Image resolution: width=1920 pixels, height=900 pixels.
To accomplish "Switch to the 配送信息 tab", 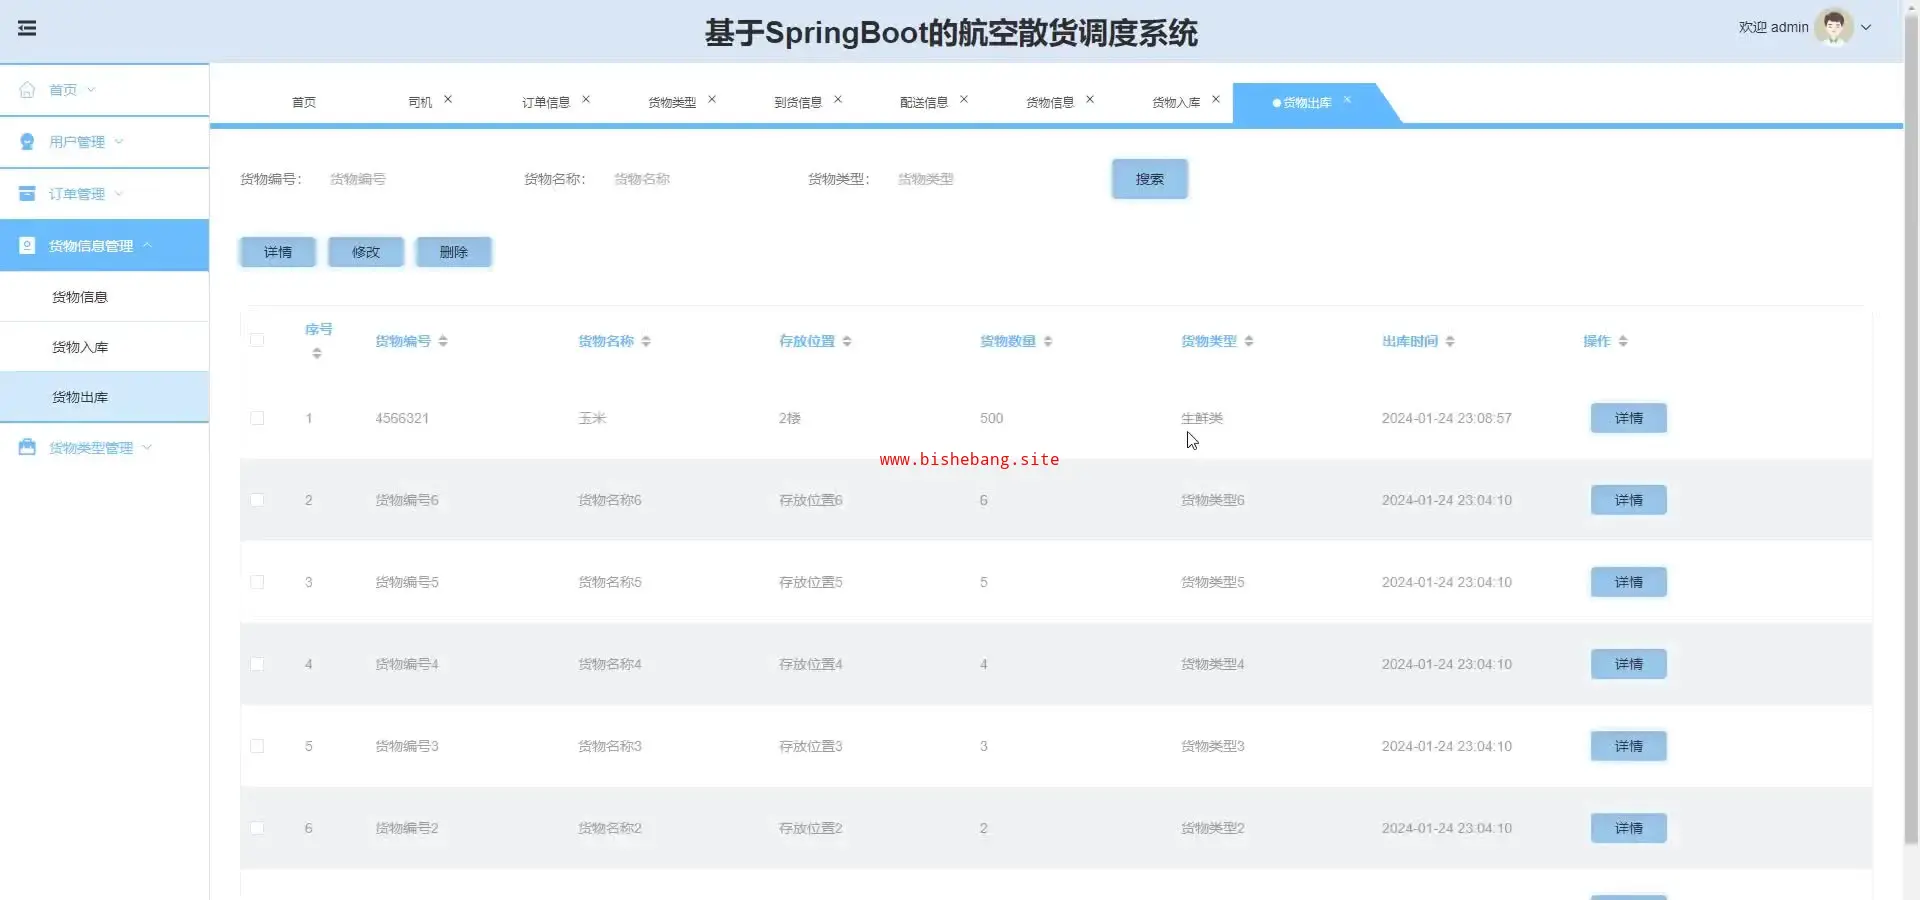I will (x=924, y=103).
